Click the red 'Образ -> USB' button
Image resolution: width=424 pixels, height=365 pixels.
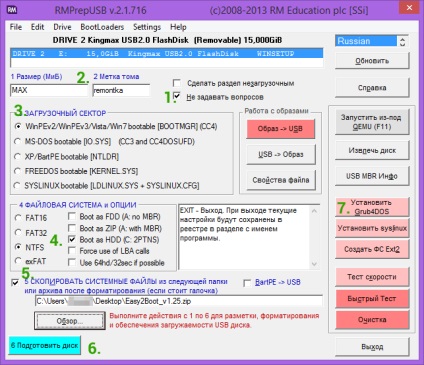click(280, 129)
